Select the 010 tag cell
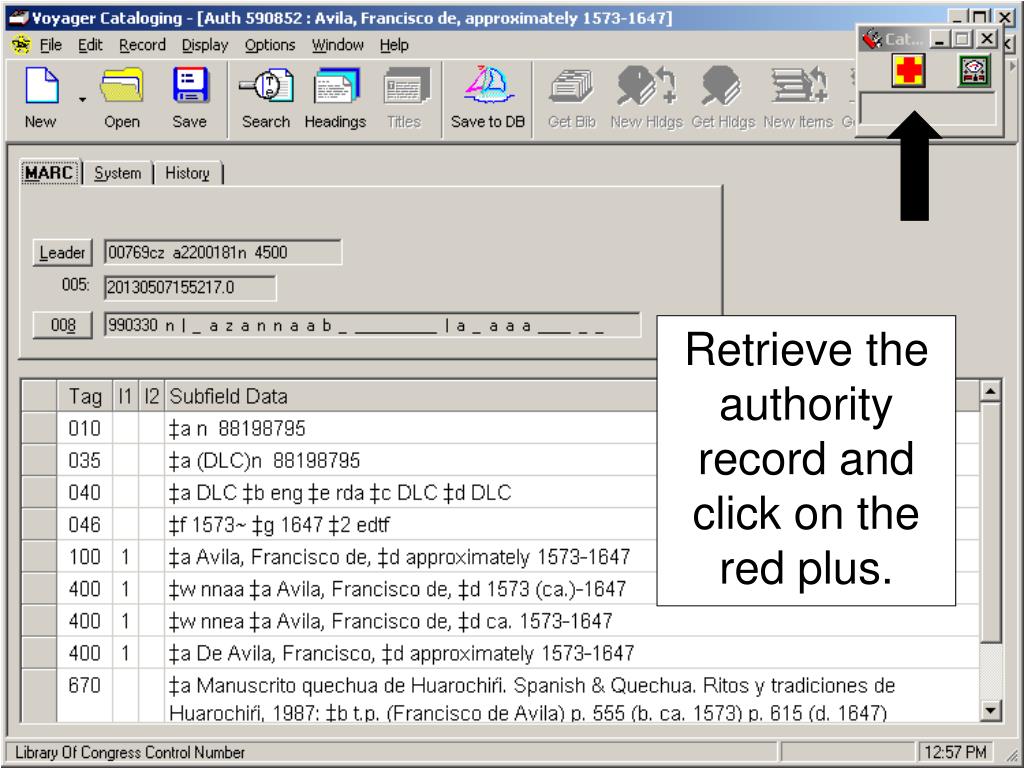The width and height of the screenshot is (1024, 768). click(x=85, y=428)
